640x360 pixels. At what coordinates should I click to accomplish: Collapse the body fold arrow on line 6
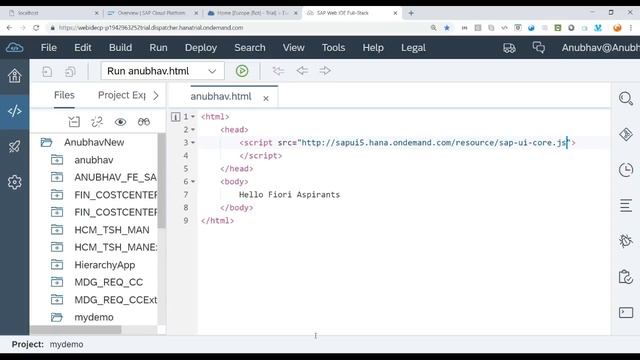point(193,182)
